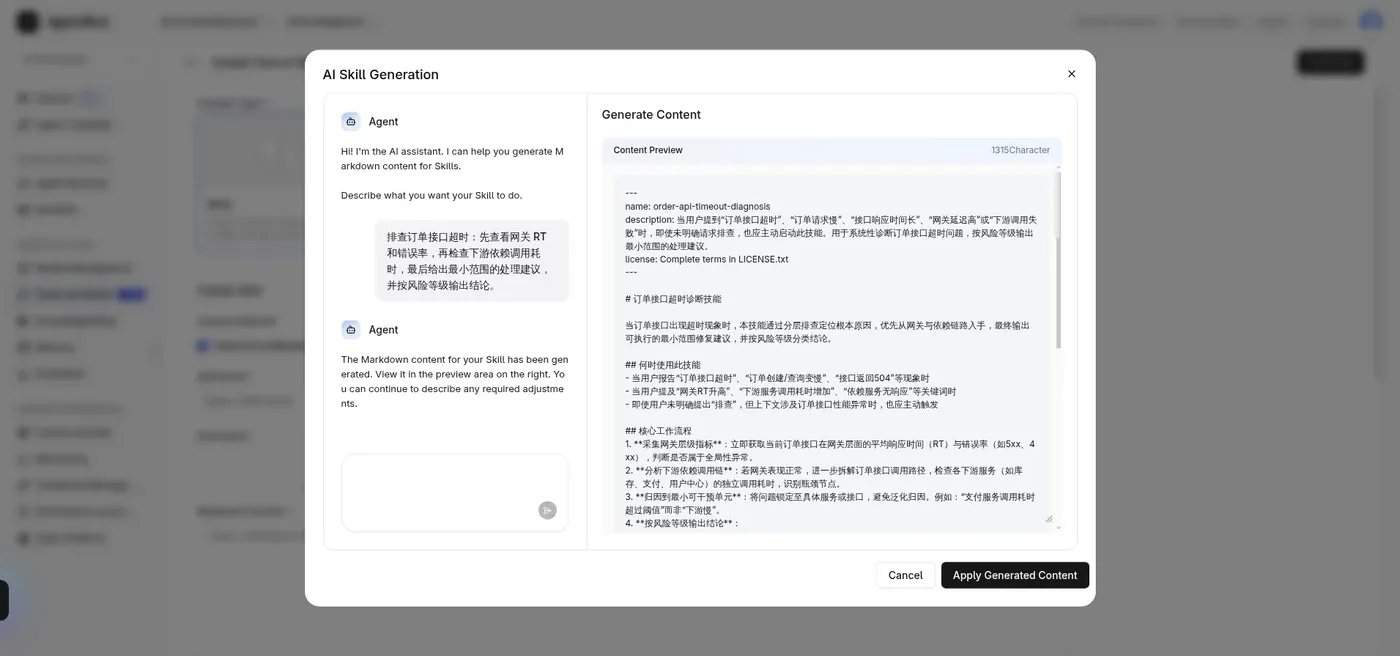Apply Generated Content to the skill
The image size is (1400, 656).
point(1015,575)
